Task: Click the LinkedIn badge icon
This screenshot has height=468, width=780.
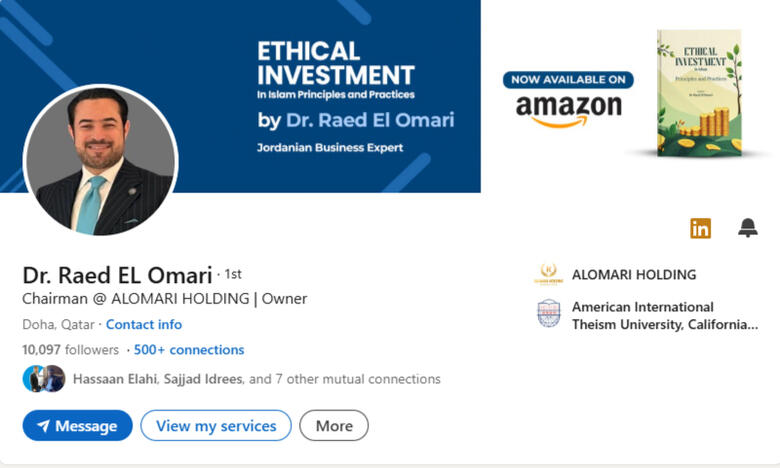Action: coord(700,228)
